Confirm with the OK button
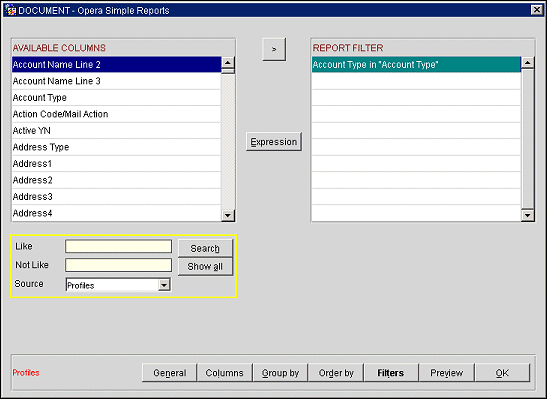This screenshot has width=547, height=399. (502, 373)
